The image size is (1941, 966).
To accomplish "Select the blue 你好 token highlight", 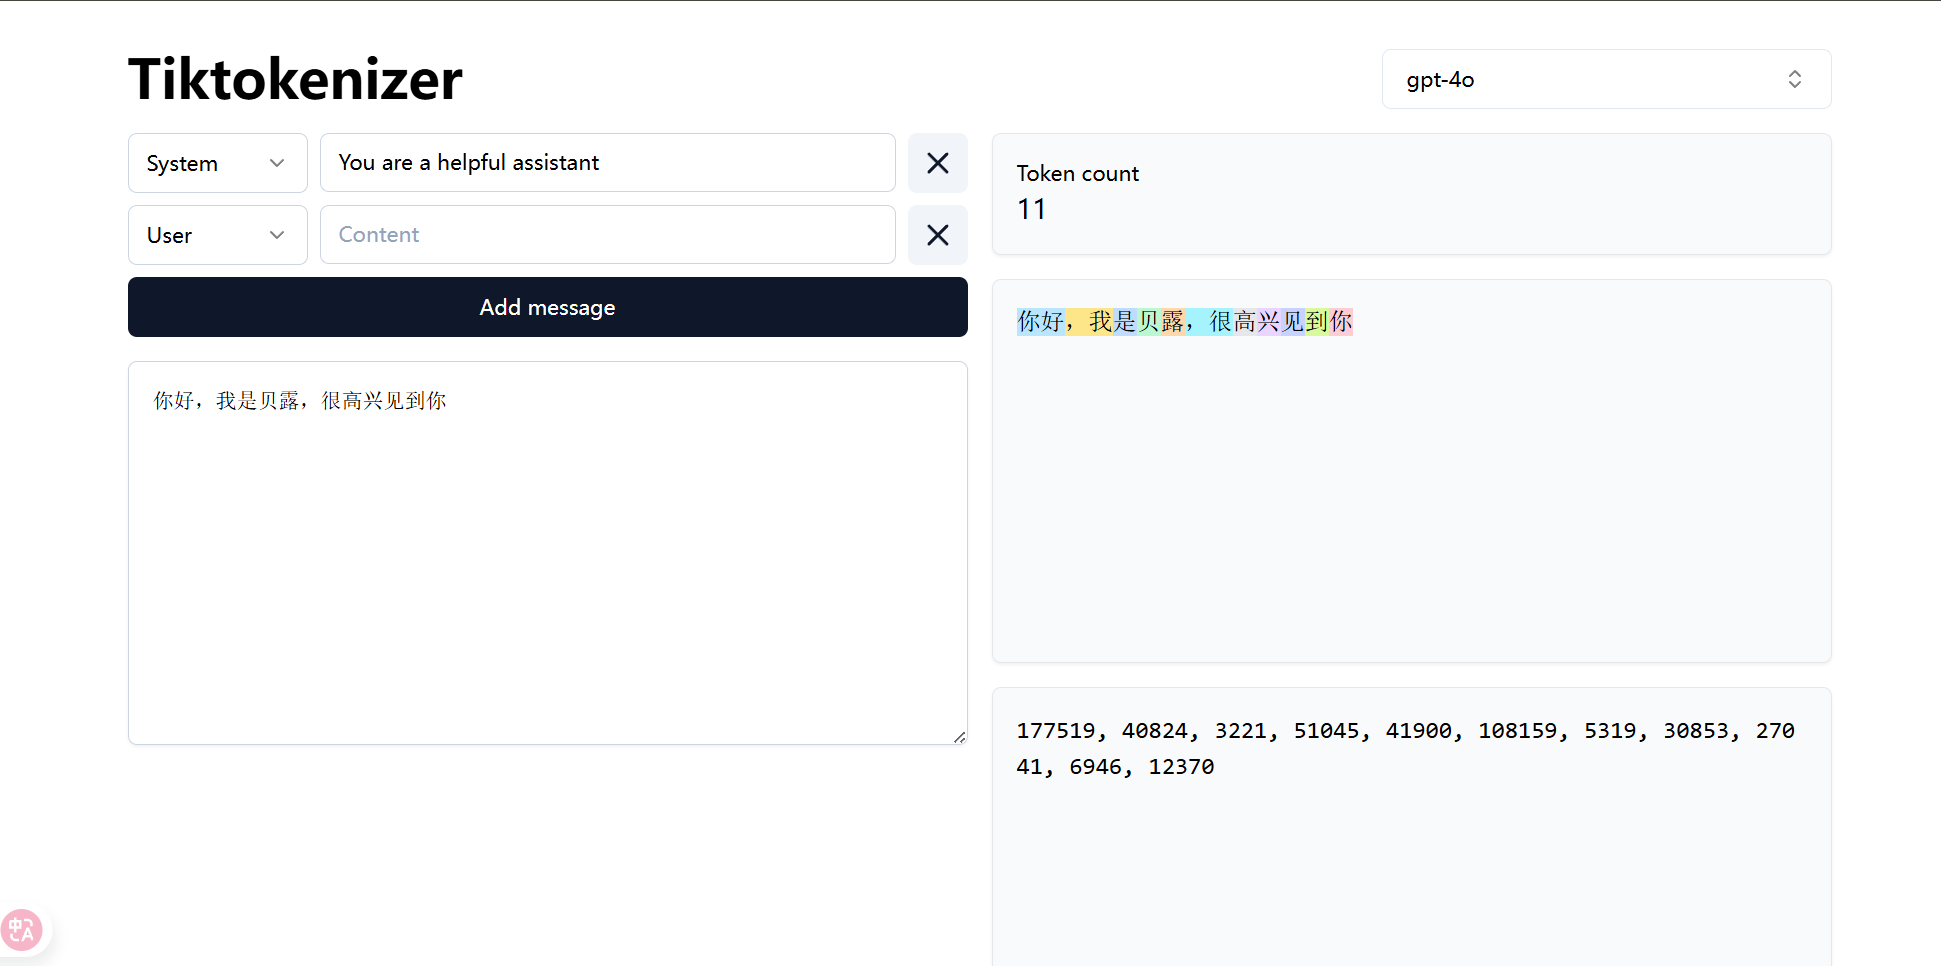I will click(1040, 322).
